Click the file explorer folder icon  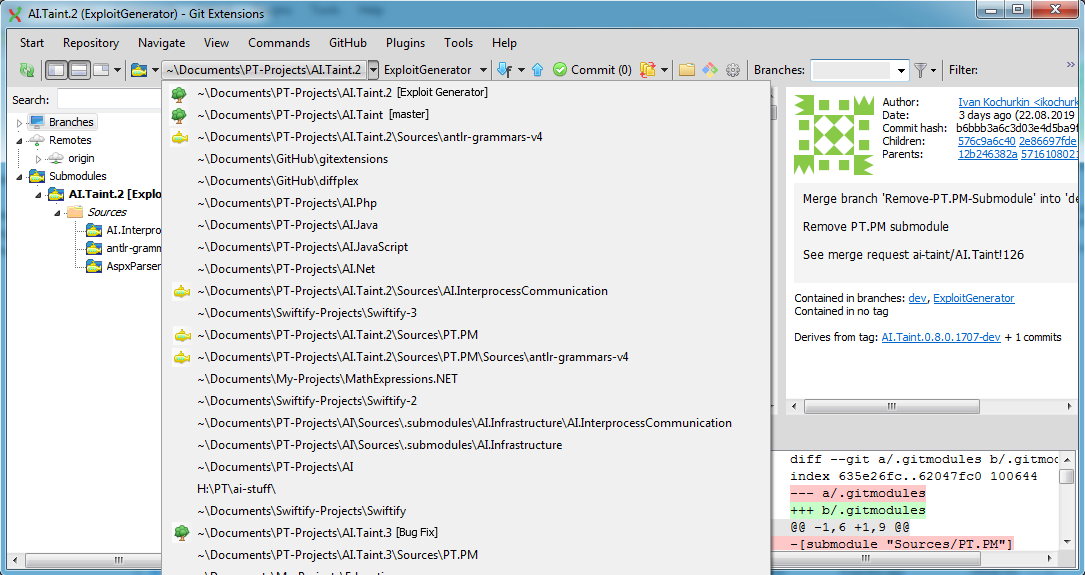686,70
